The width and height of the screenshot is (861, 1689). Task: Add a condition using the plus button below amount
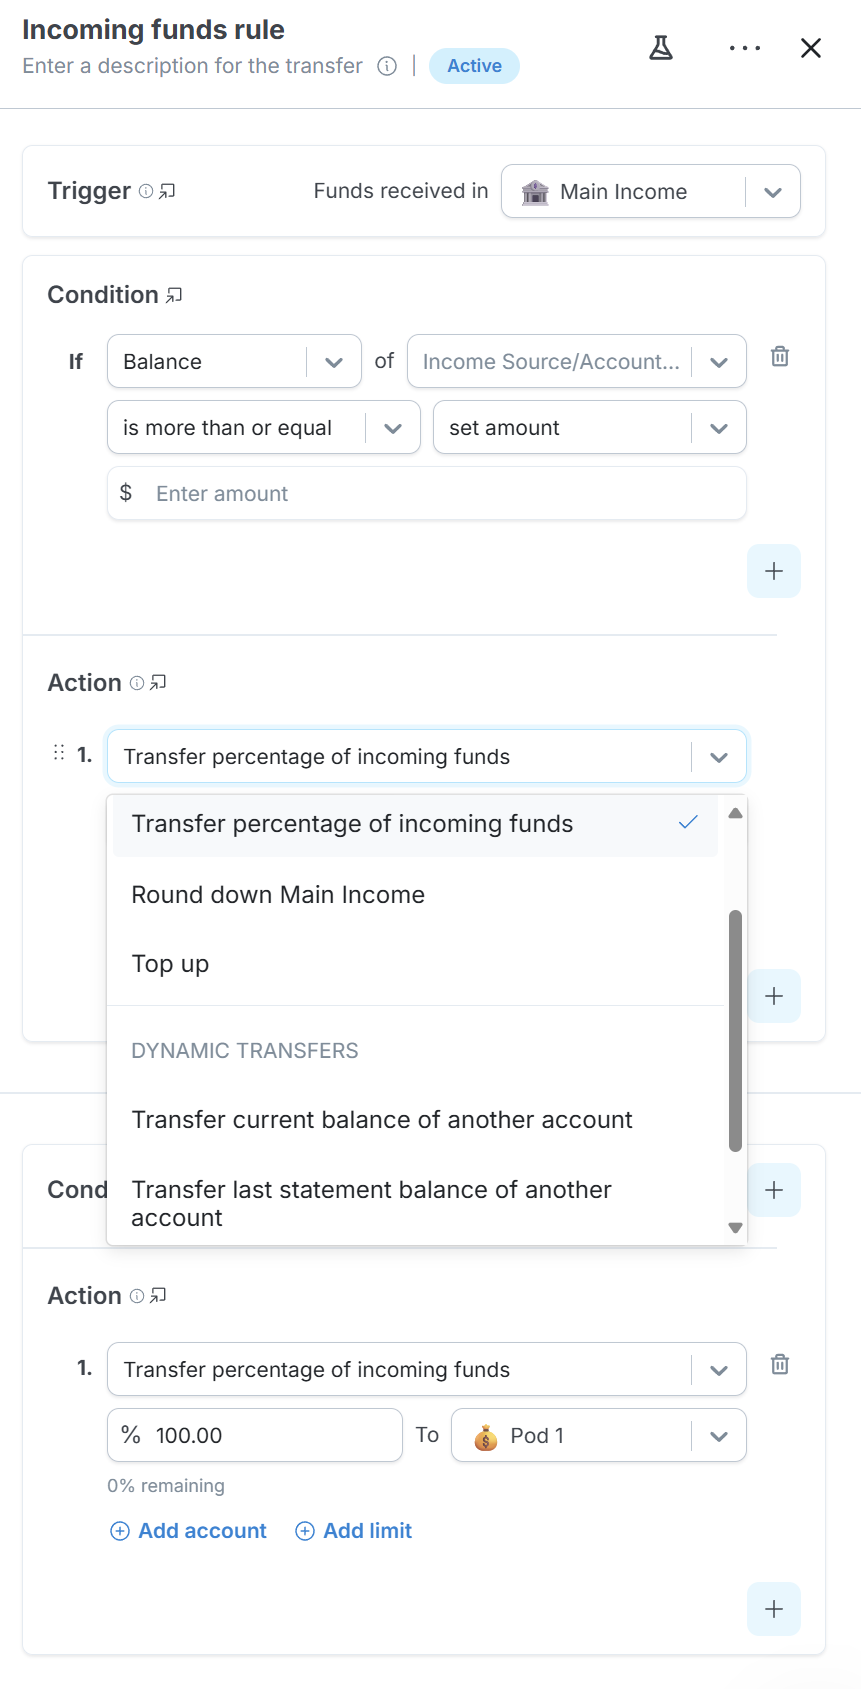[x=774, y=571]
